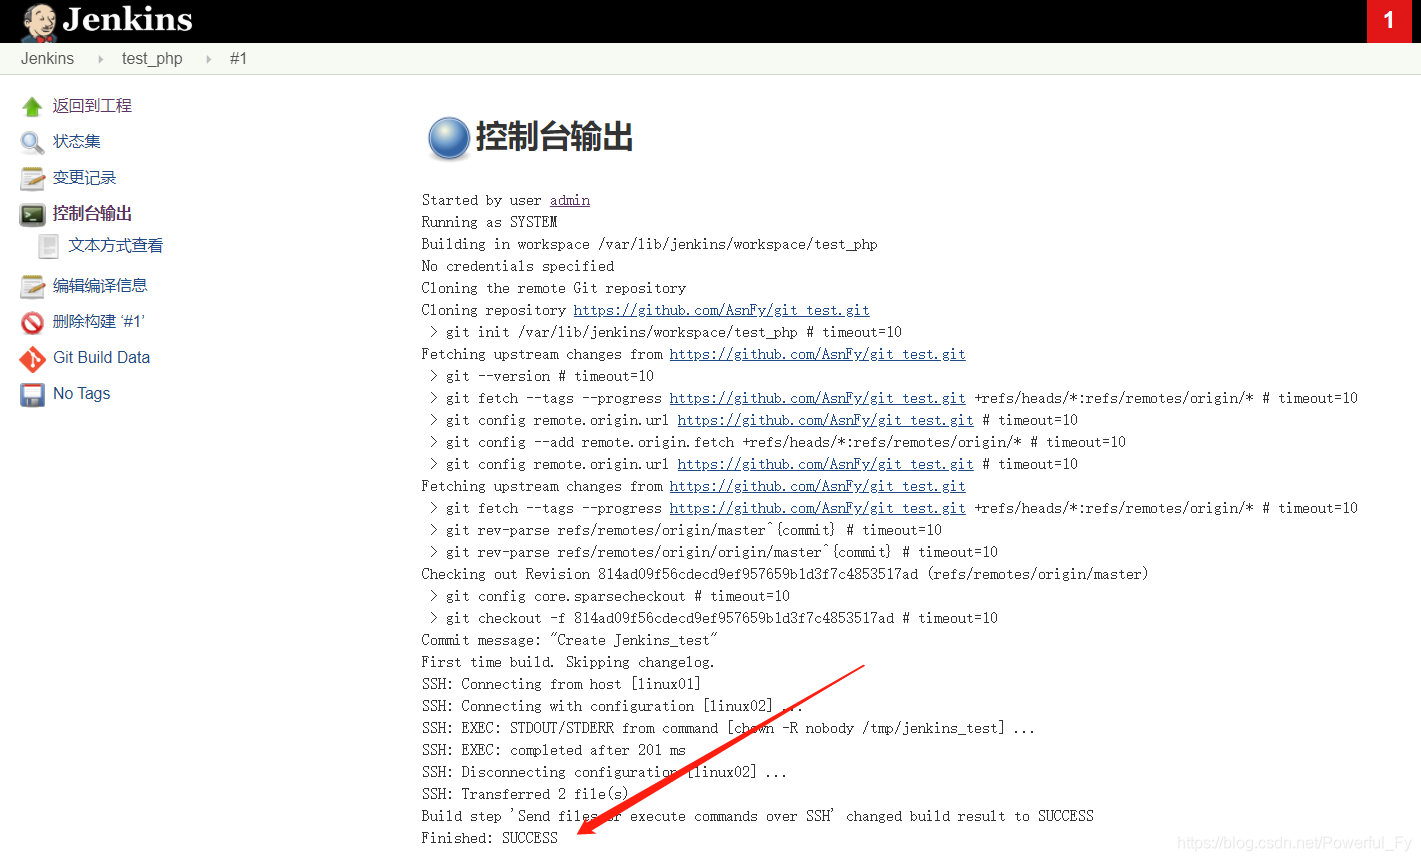Expand the breadcrumb arrow after Jenkins
Screen dimensions: 1421x861
click(x=100, y=59)
